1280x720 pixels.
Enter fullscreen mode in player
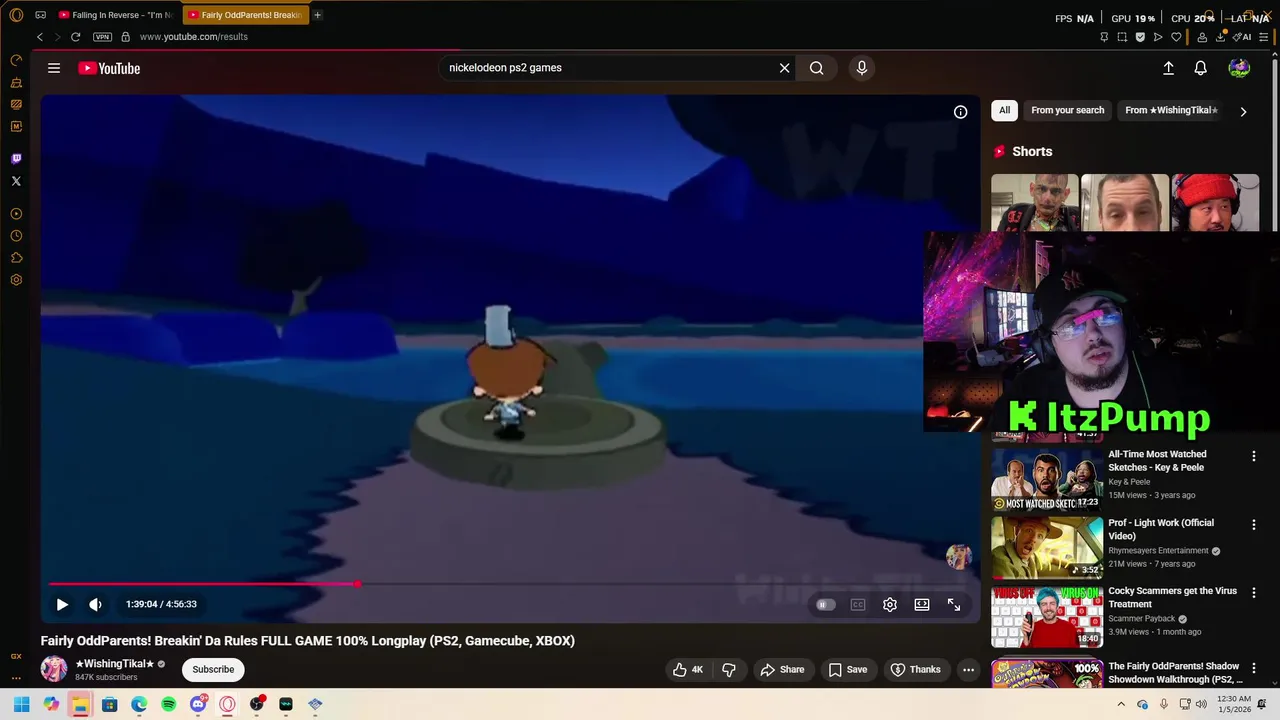click(954, 604)
